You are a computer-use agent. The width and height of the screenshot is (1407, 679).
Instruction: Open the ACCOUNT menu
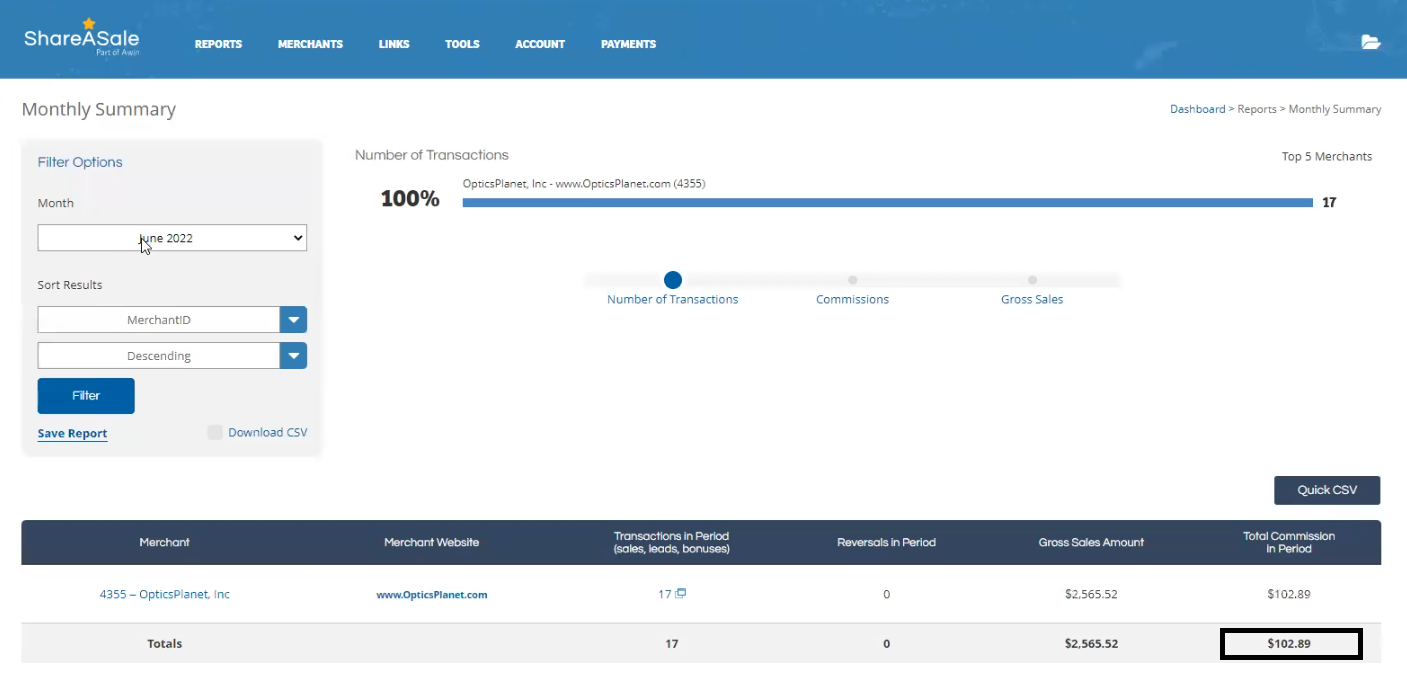[x=540, y=44]
